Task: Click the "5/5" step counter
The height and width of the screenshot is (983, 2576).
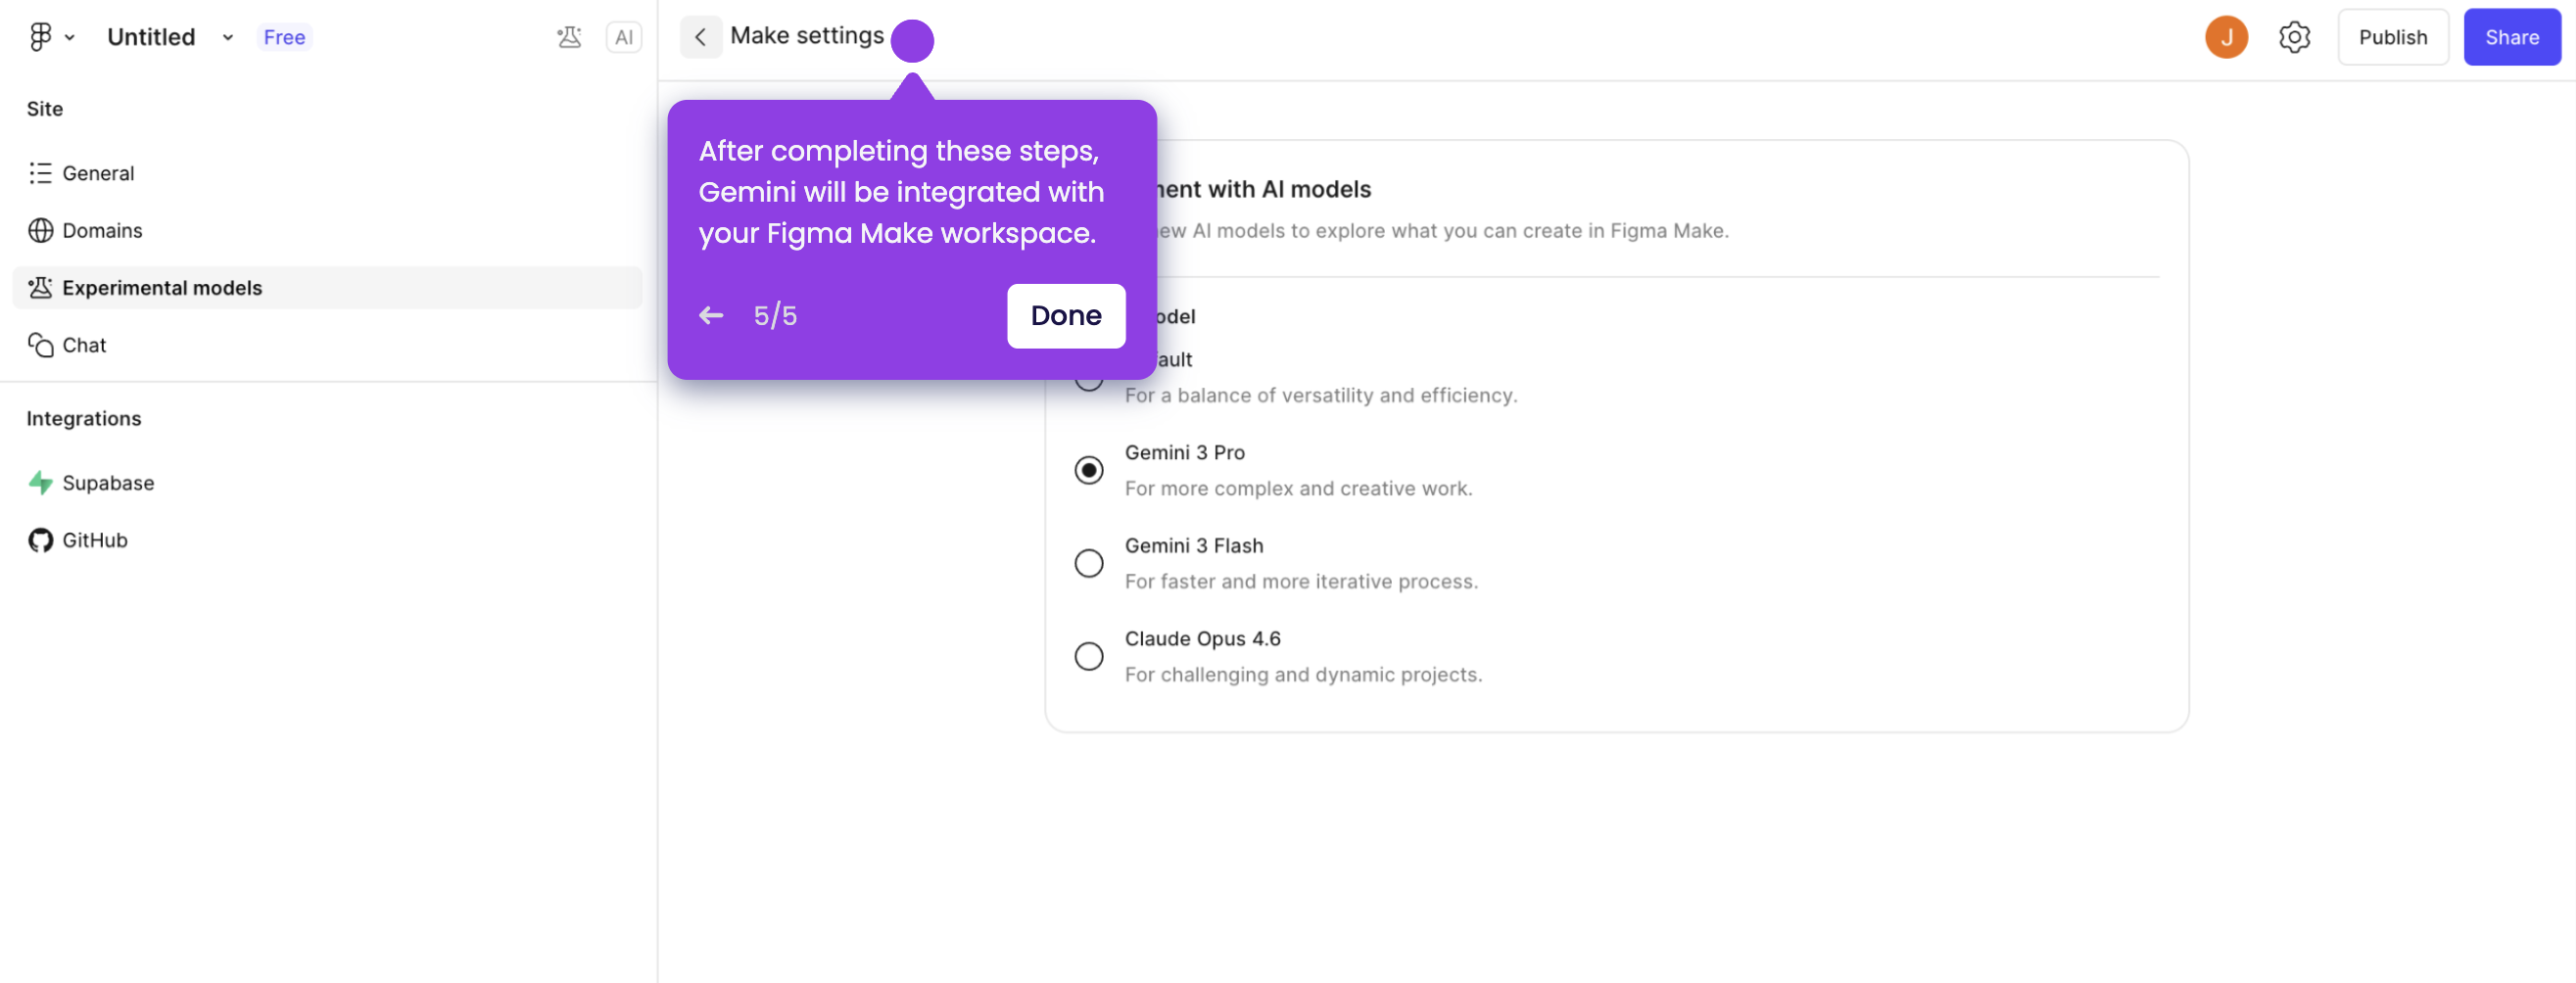Action: (x=775, y=316)
